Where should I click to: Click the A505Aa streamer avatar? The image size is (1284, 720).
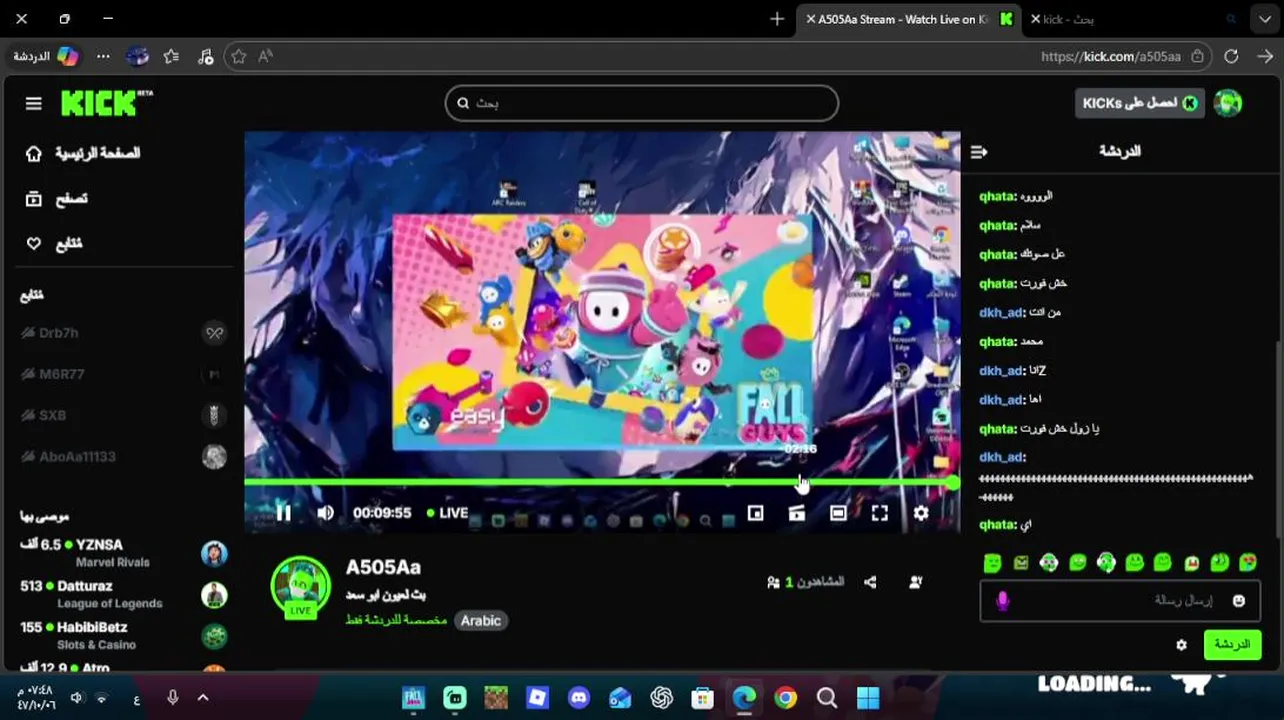pos(300,586)
